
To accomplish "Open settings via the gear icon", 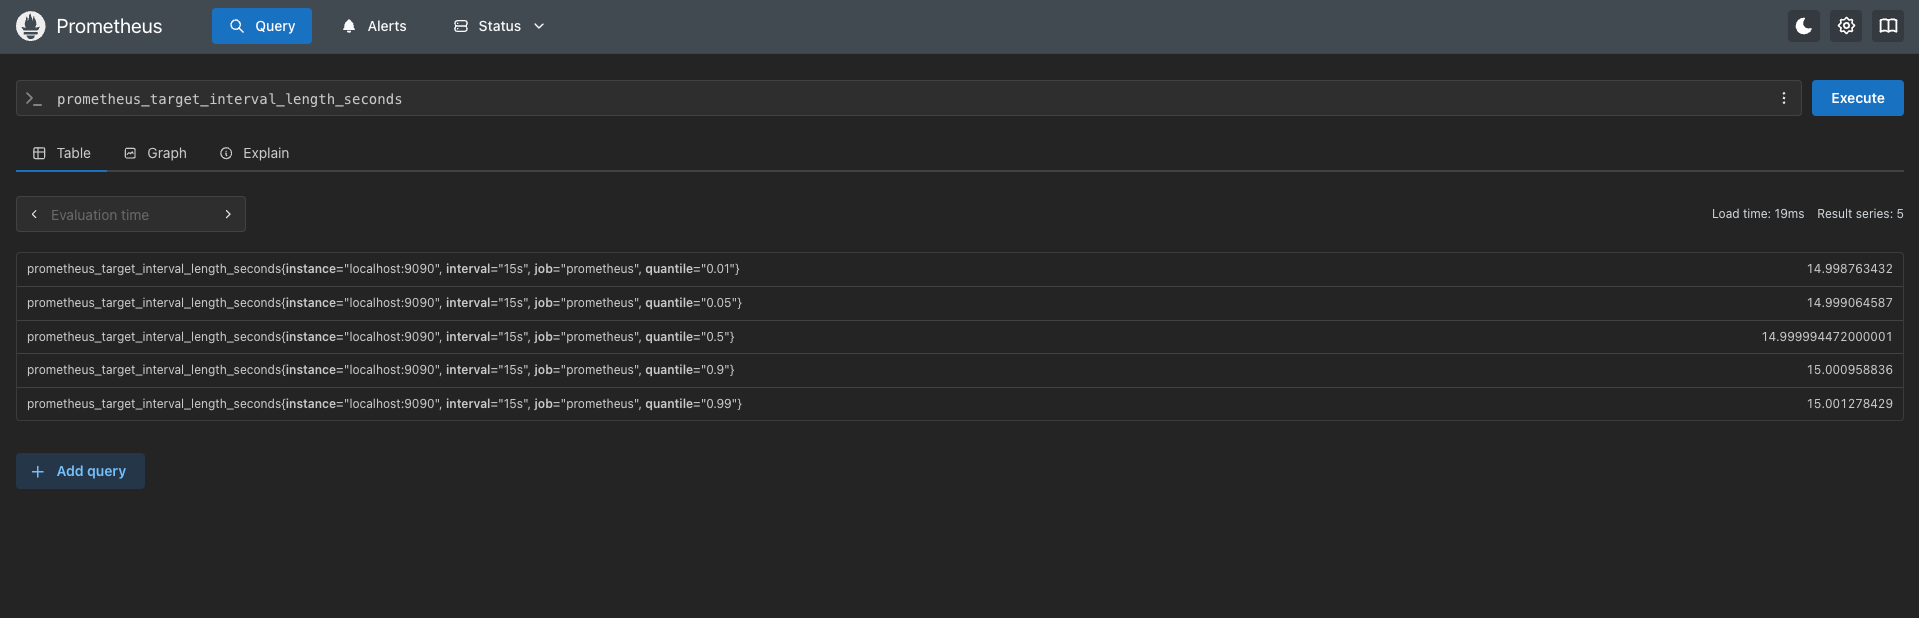I will coord(1846,26).
